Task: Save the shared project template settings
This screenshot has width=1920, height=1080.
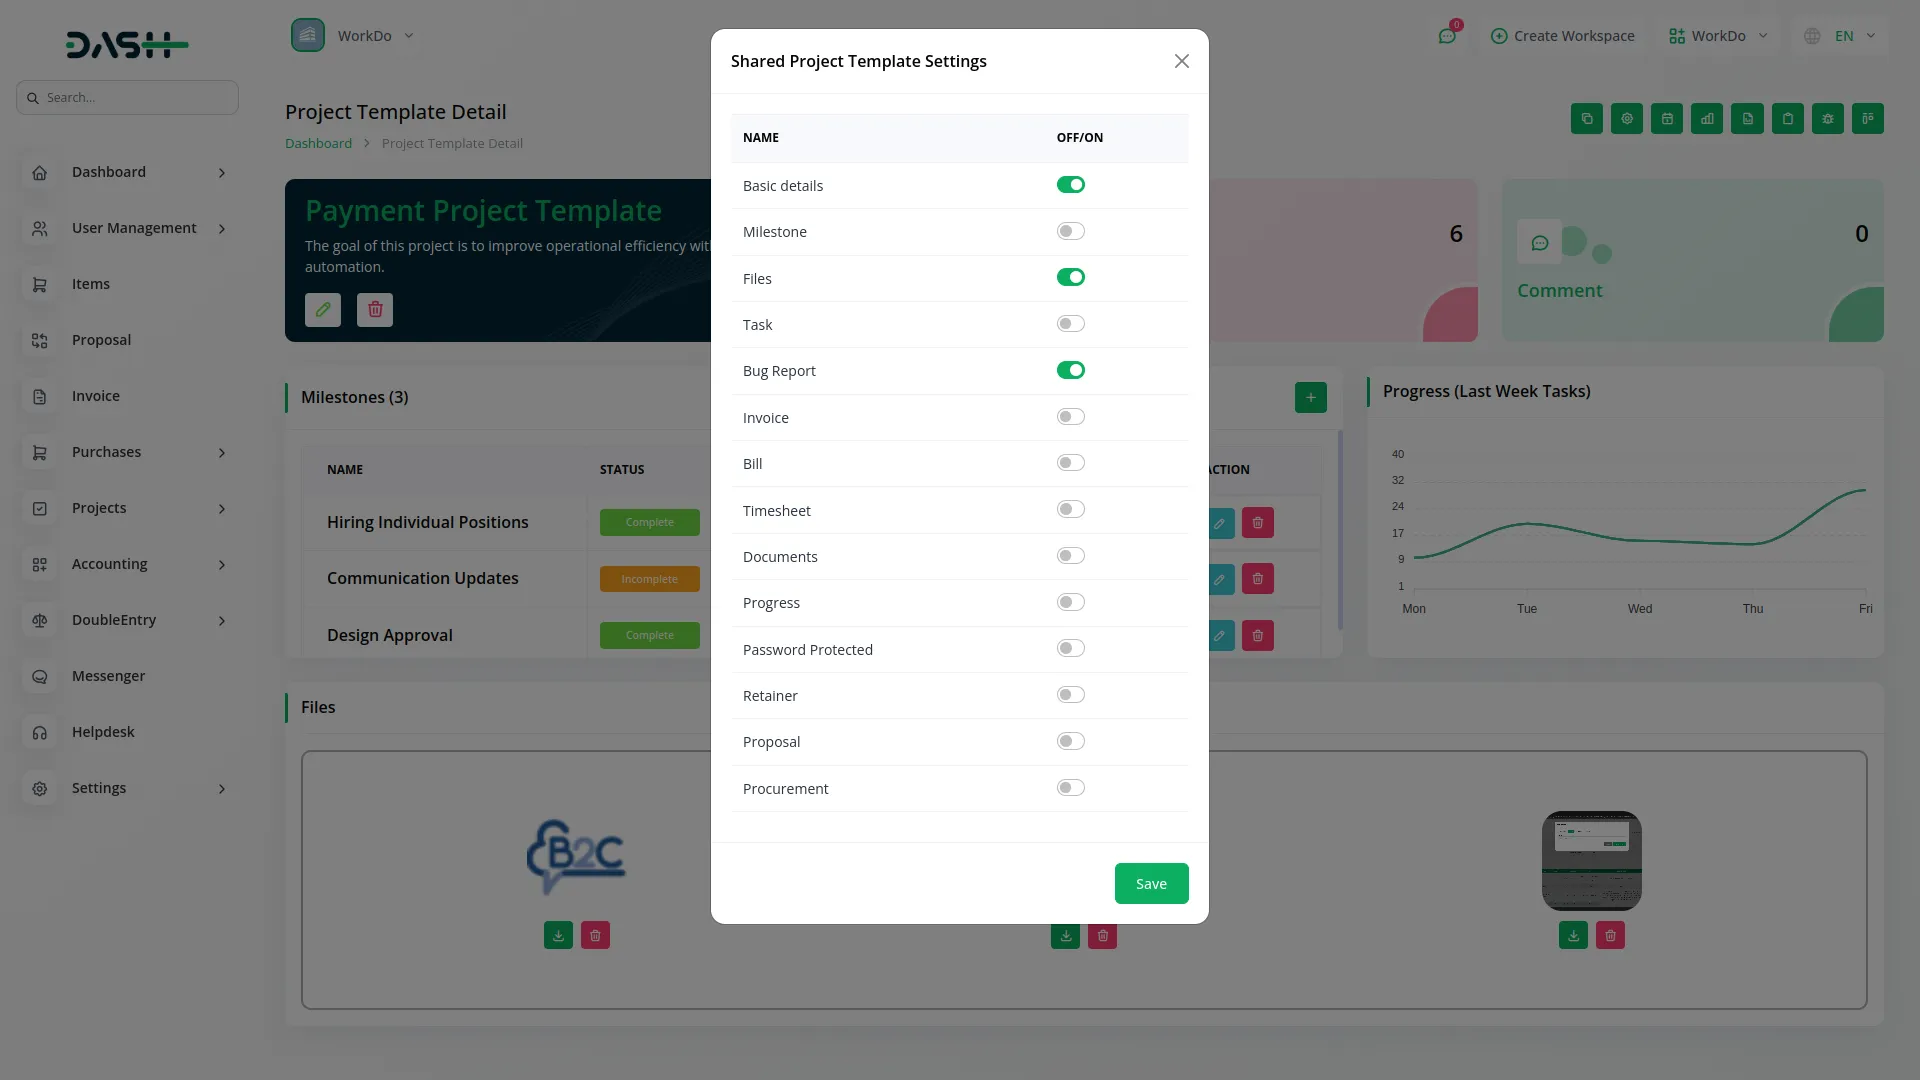Action: pos(1151,883)
